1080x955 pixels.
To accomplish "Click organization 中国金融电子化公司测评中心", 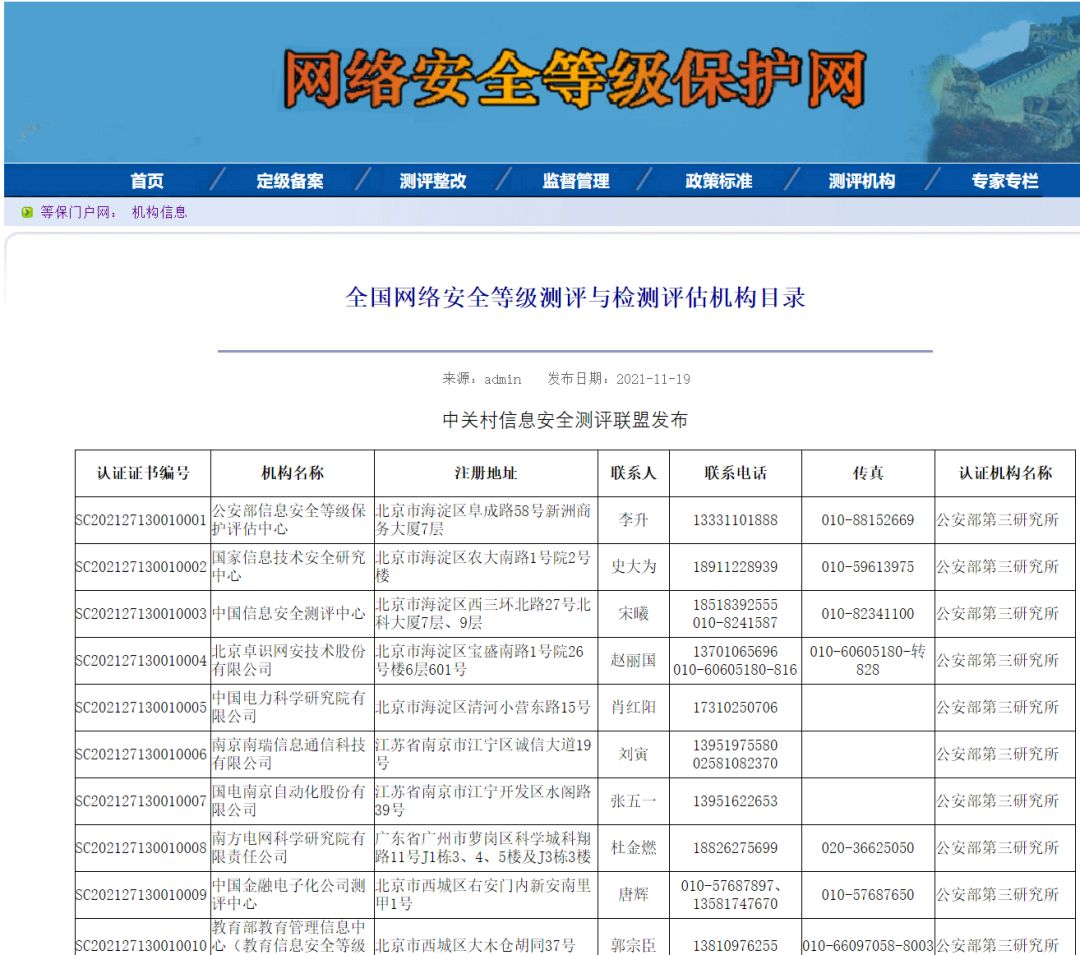I will tap(289, 894).
